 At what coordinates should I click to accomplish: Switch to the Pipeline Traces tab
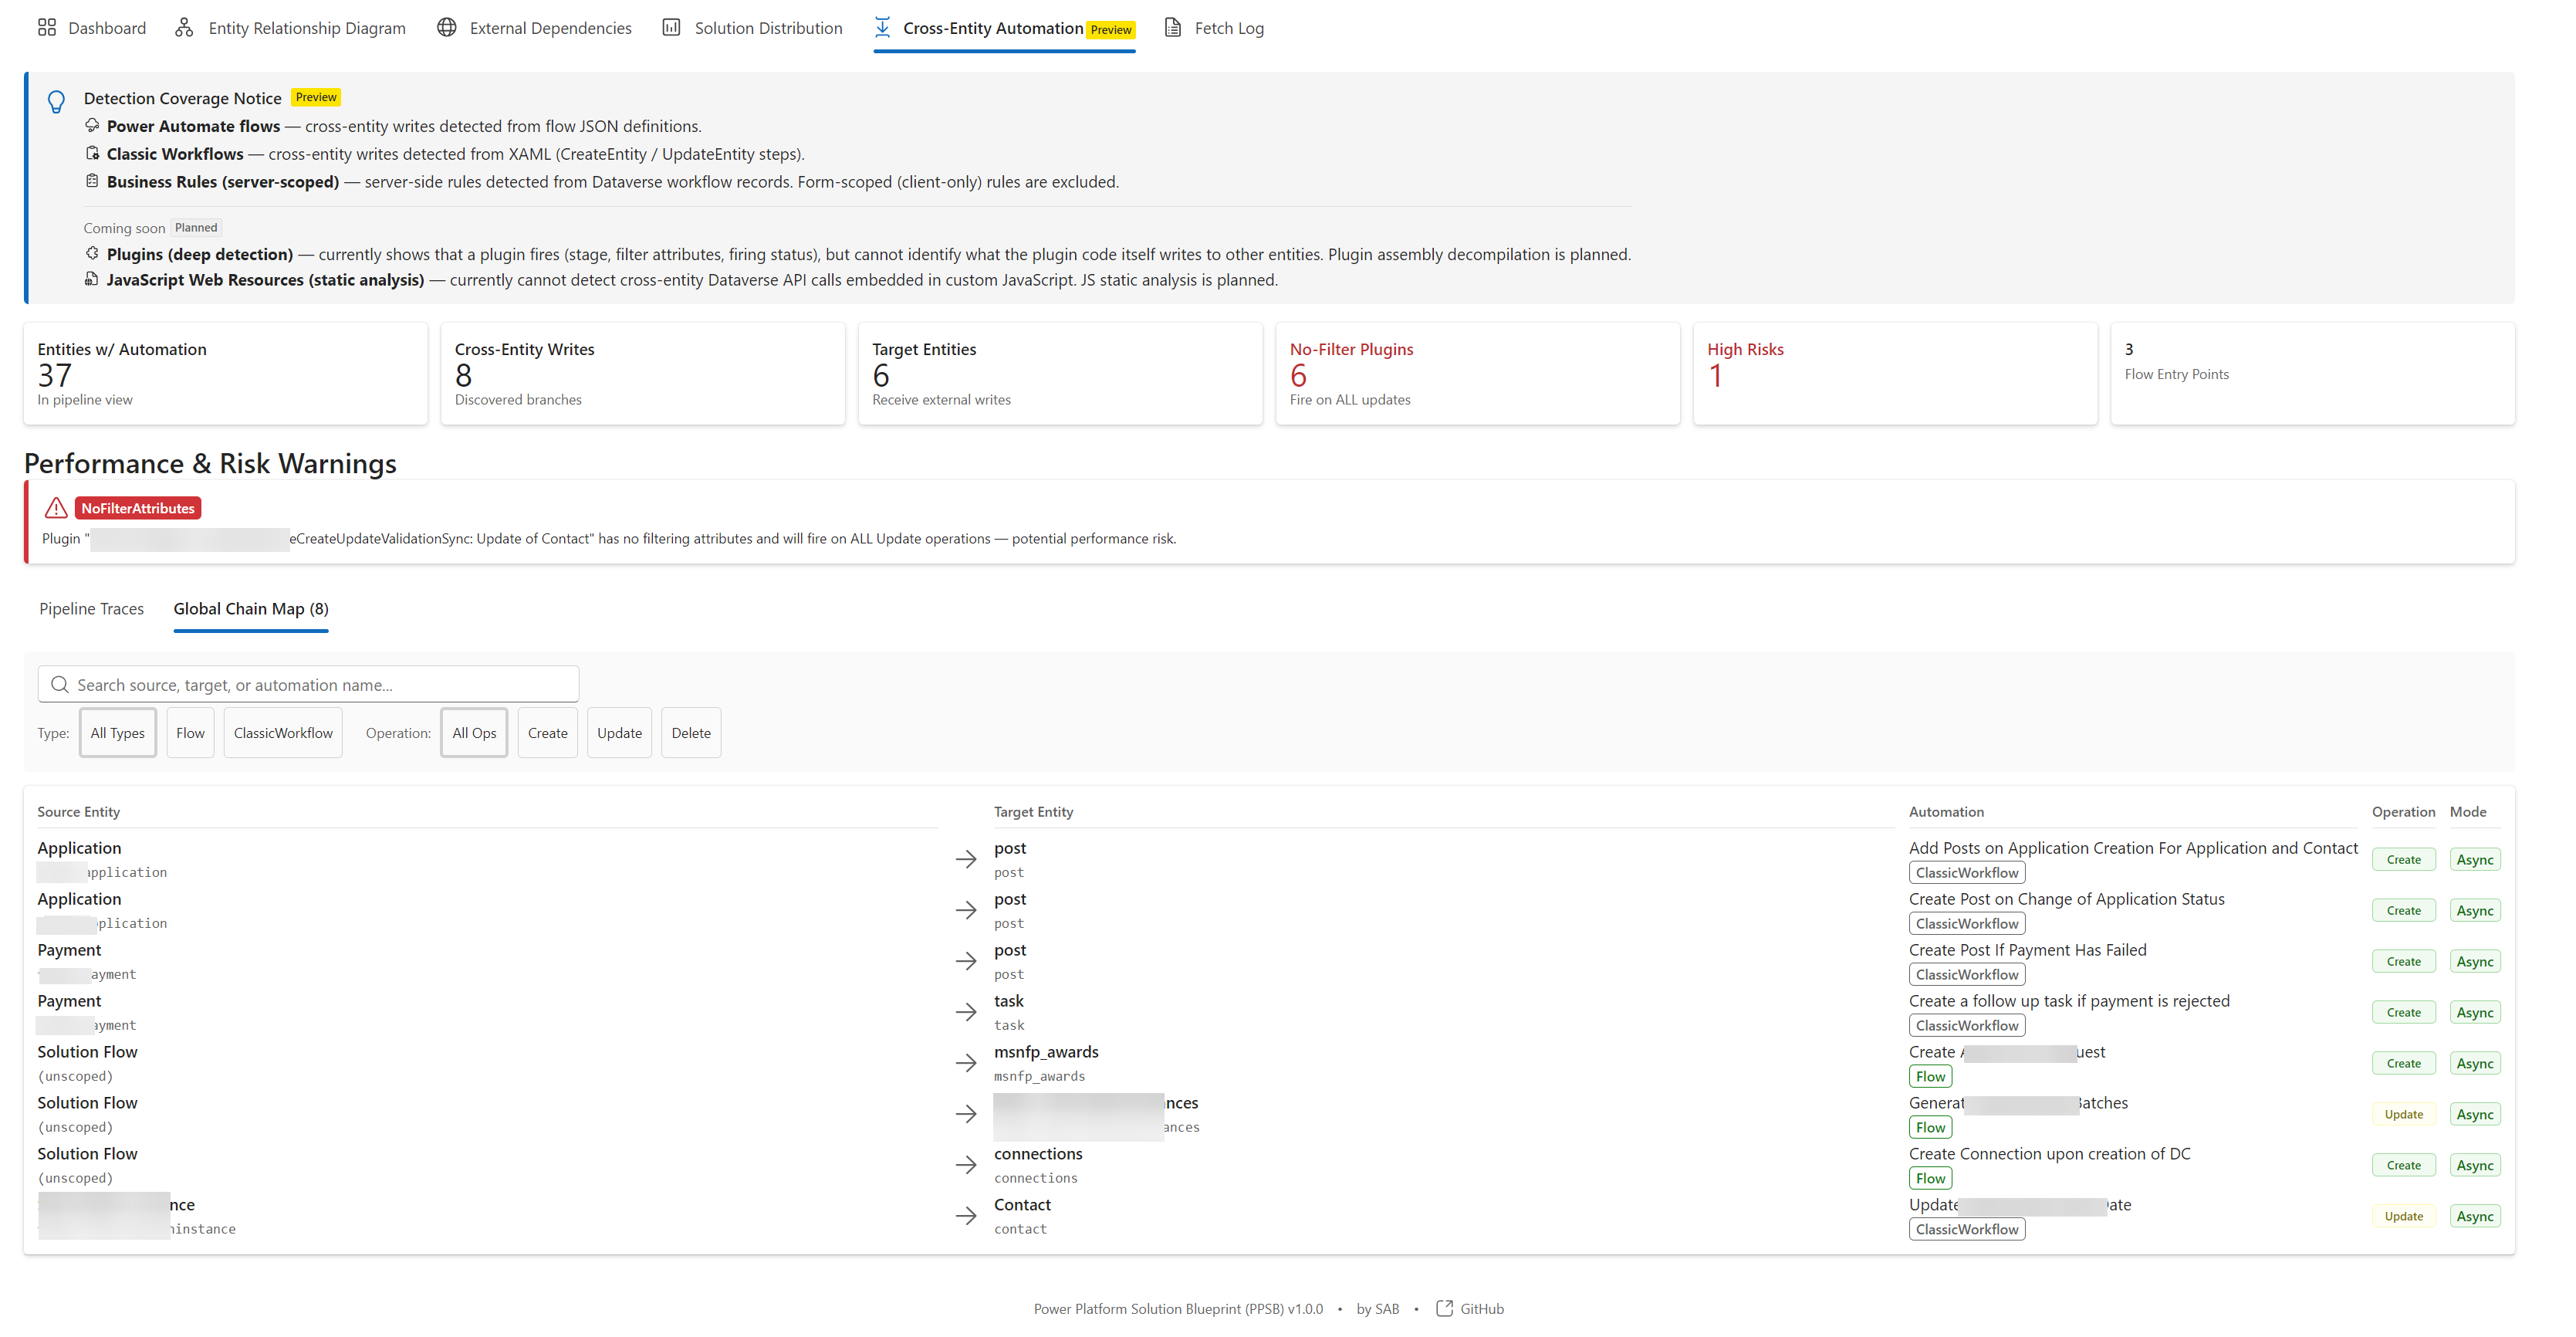(91, 608)
